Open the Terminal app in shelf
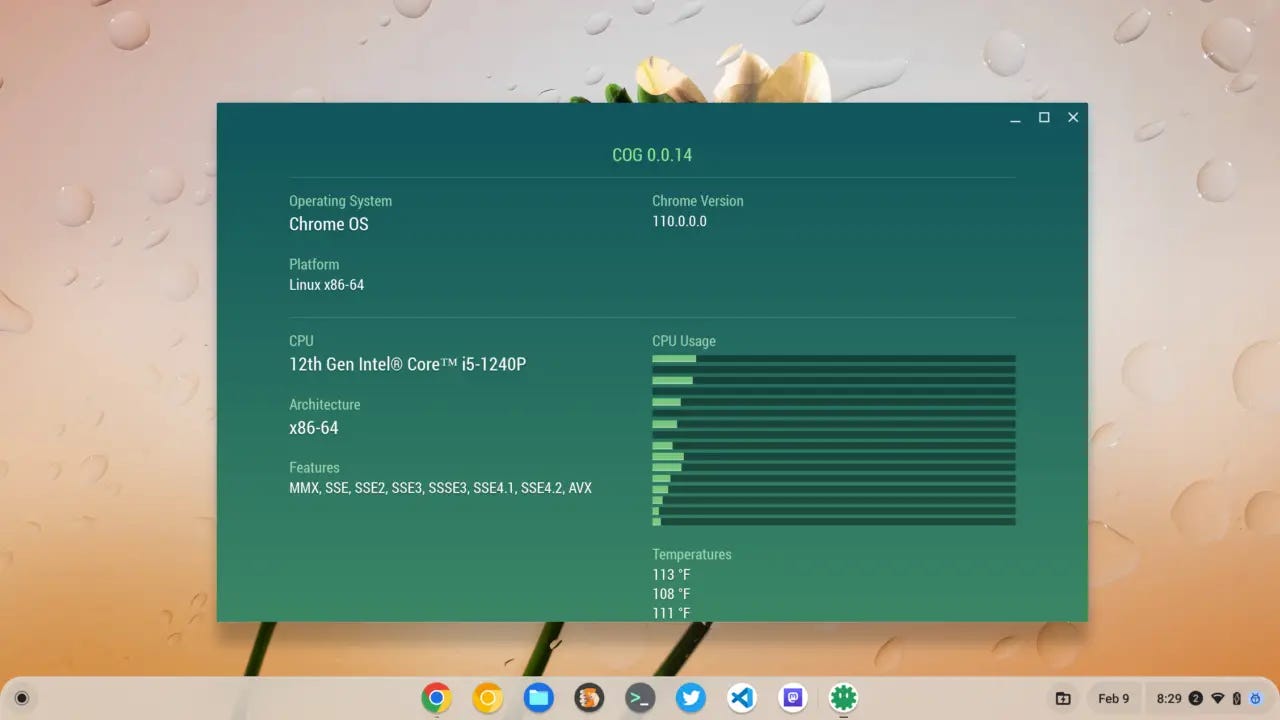Image resolution: width=1280 pixels, height=720 pixels. coord(640,698)
